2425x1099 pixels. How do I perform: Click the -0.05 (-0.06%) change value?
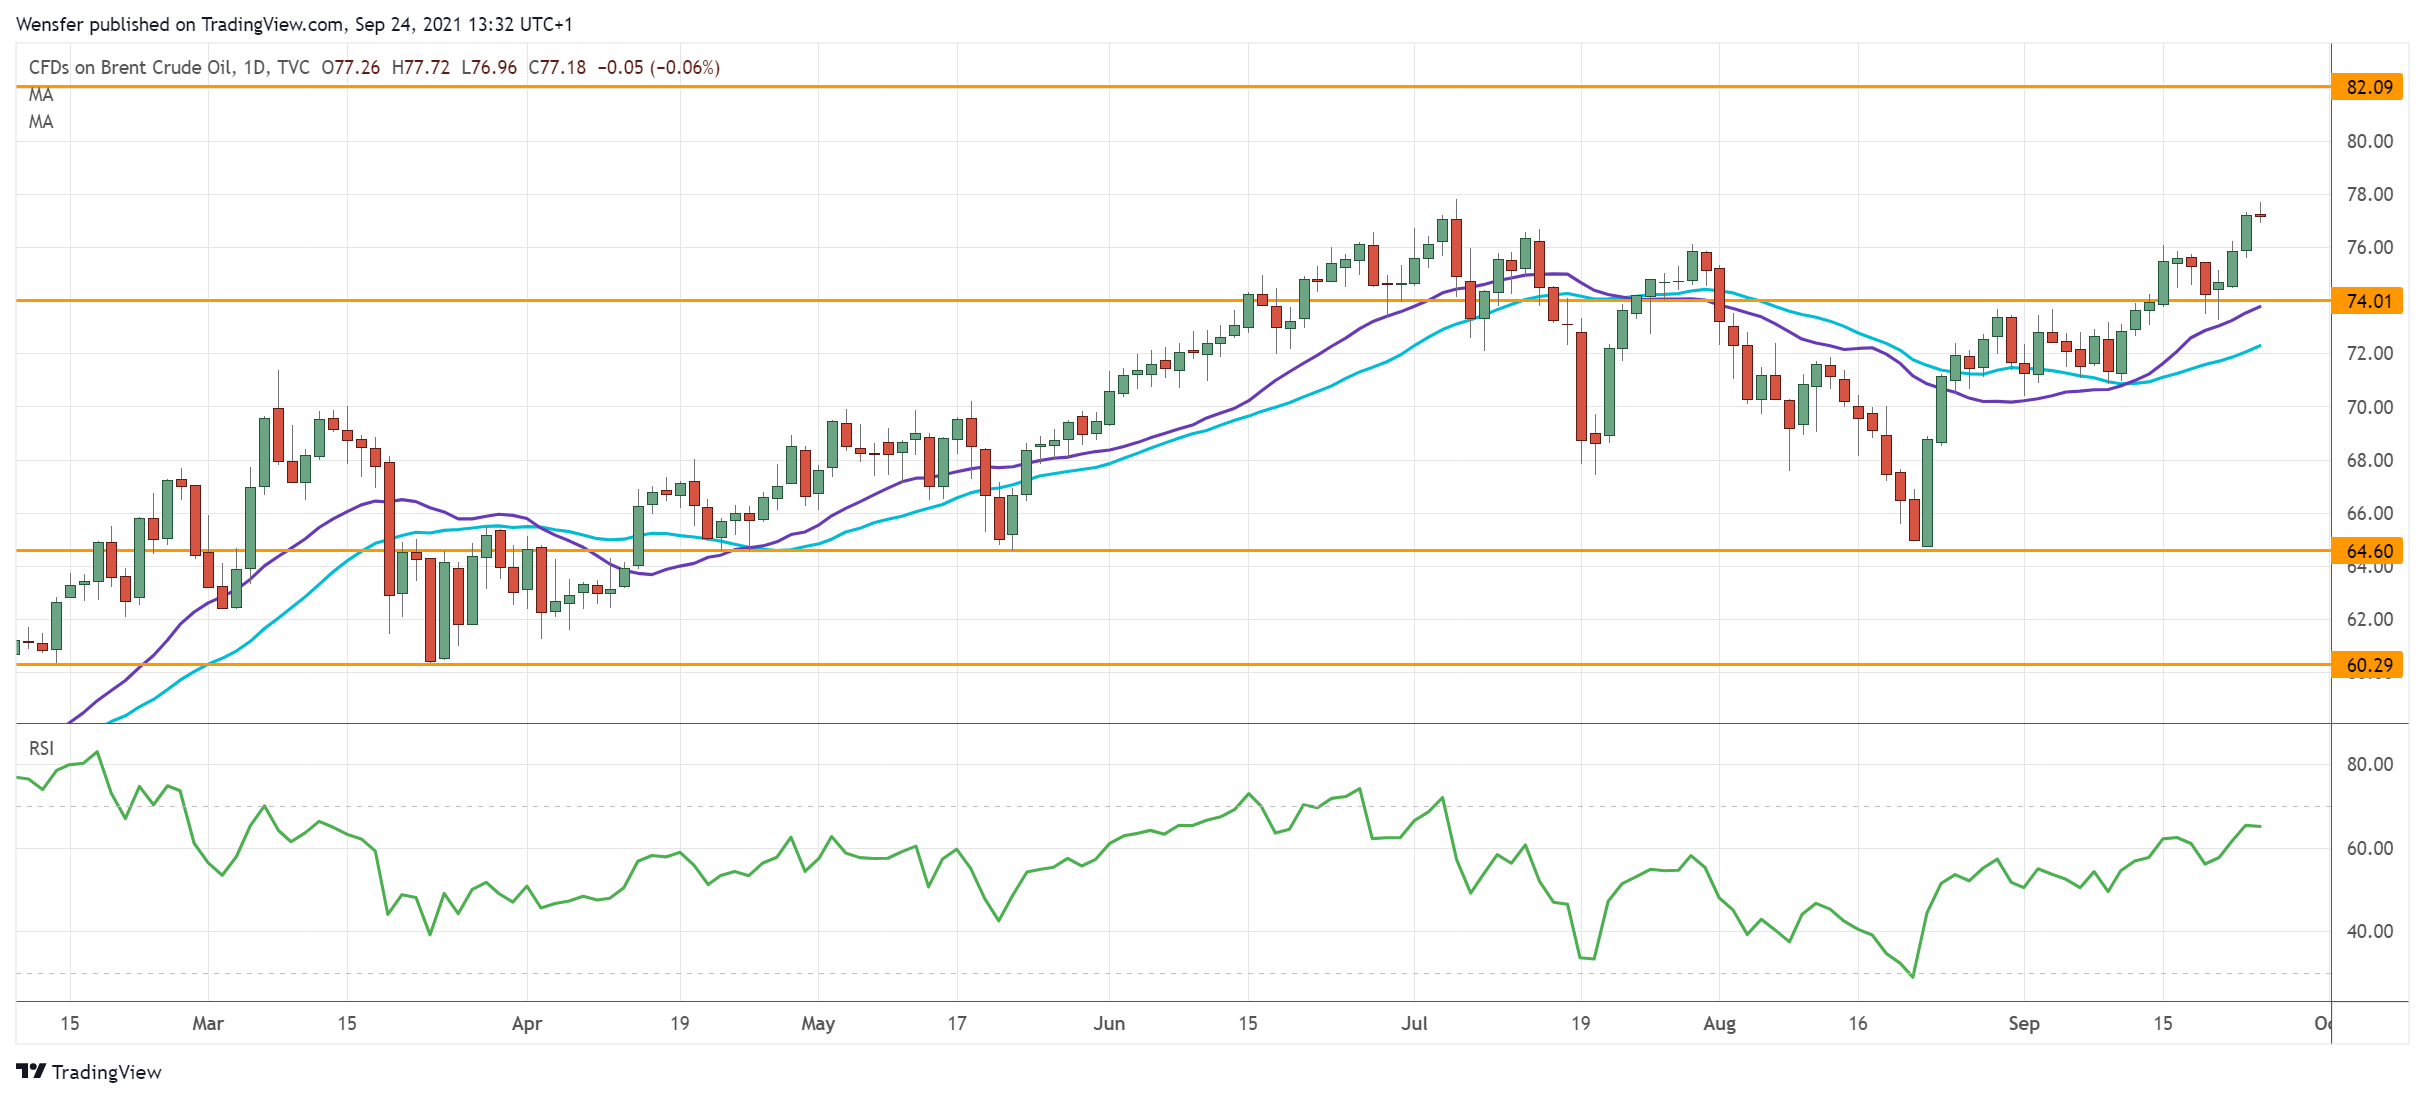pyautogui.click(x=658, y=67)
